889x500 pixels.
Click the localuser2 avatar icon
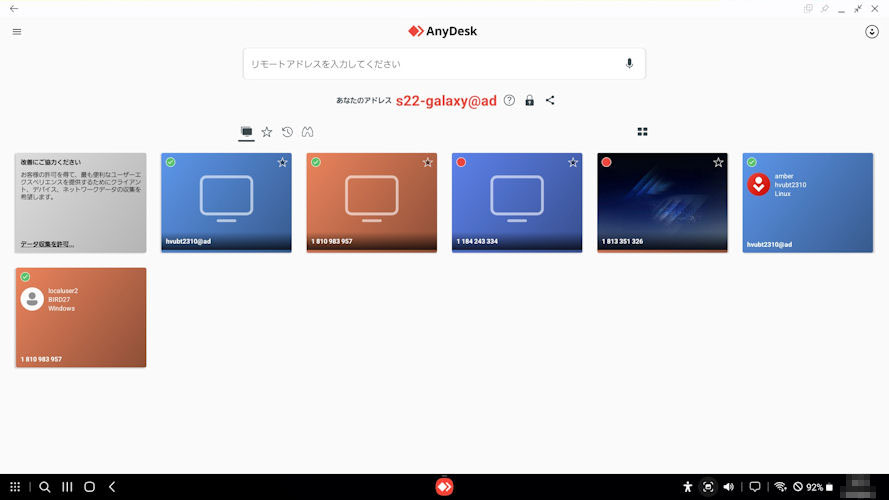[x=32, y=299]
